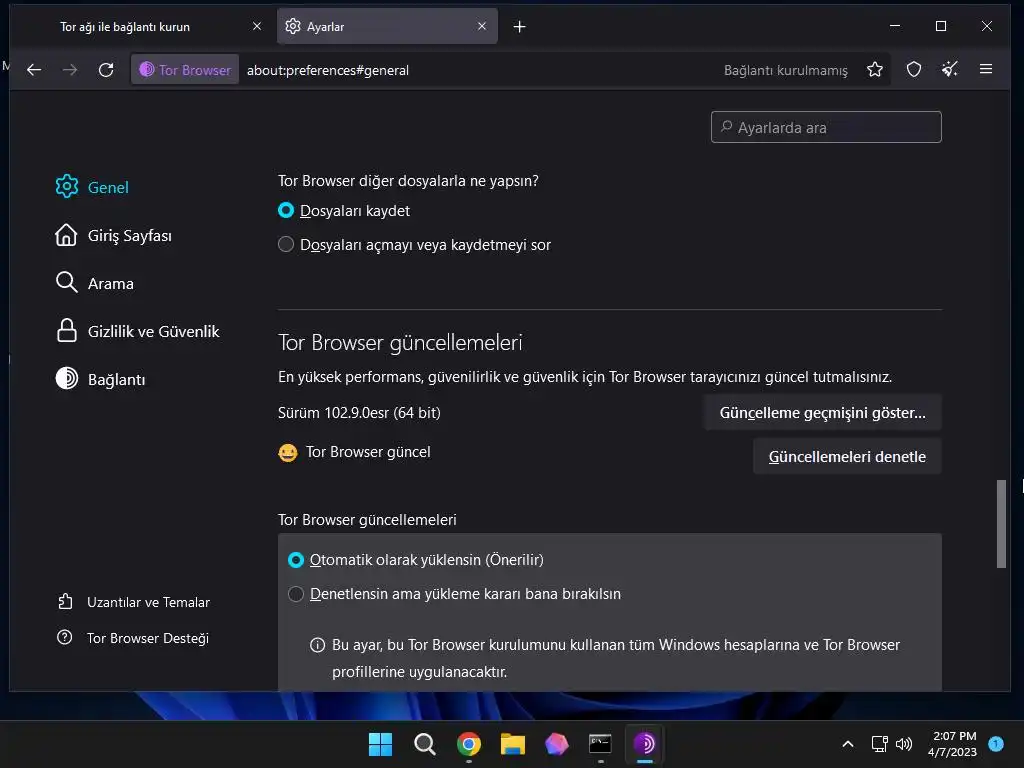Click the info icon beside Bu ayar
The image size is (1024, 768).
pyautogui.click(x=317, y=645)
